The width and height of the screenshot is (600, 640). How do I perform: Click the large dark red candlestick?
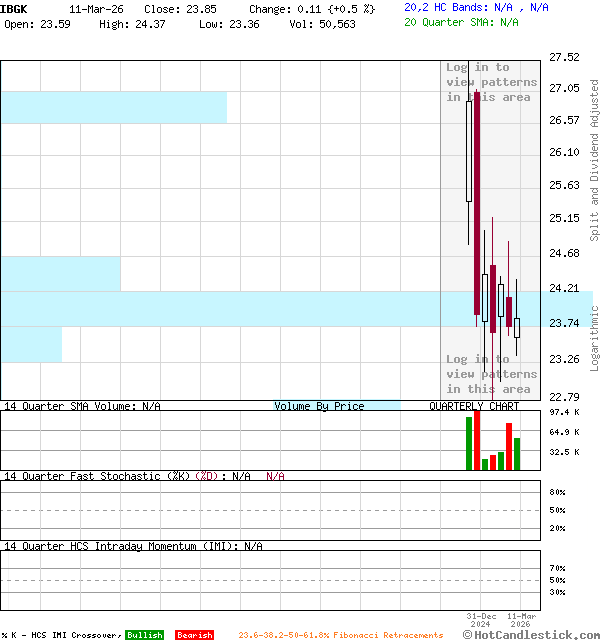point(477,200)
